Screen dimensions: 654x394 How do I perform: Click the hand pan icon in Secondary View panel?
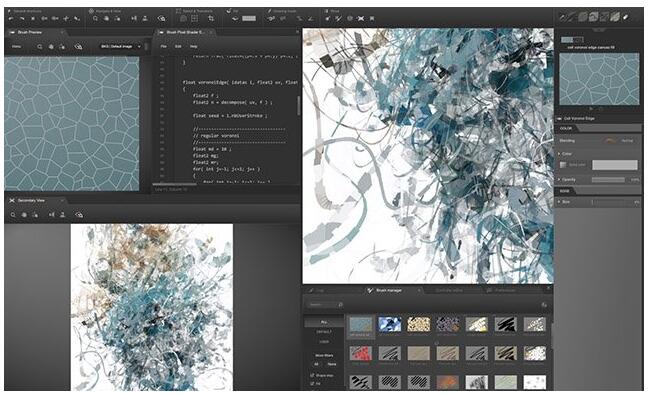pos(24,215)
